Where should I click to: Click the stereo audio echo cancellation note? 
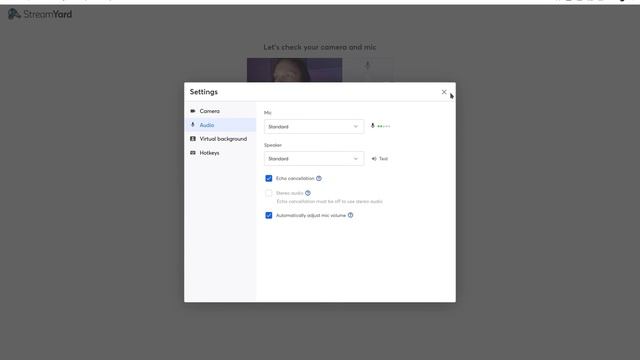click(329, 201)
